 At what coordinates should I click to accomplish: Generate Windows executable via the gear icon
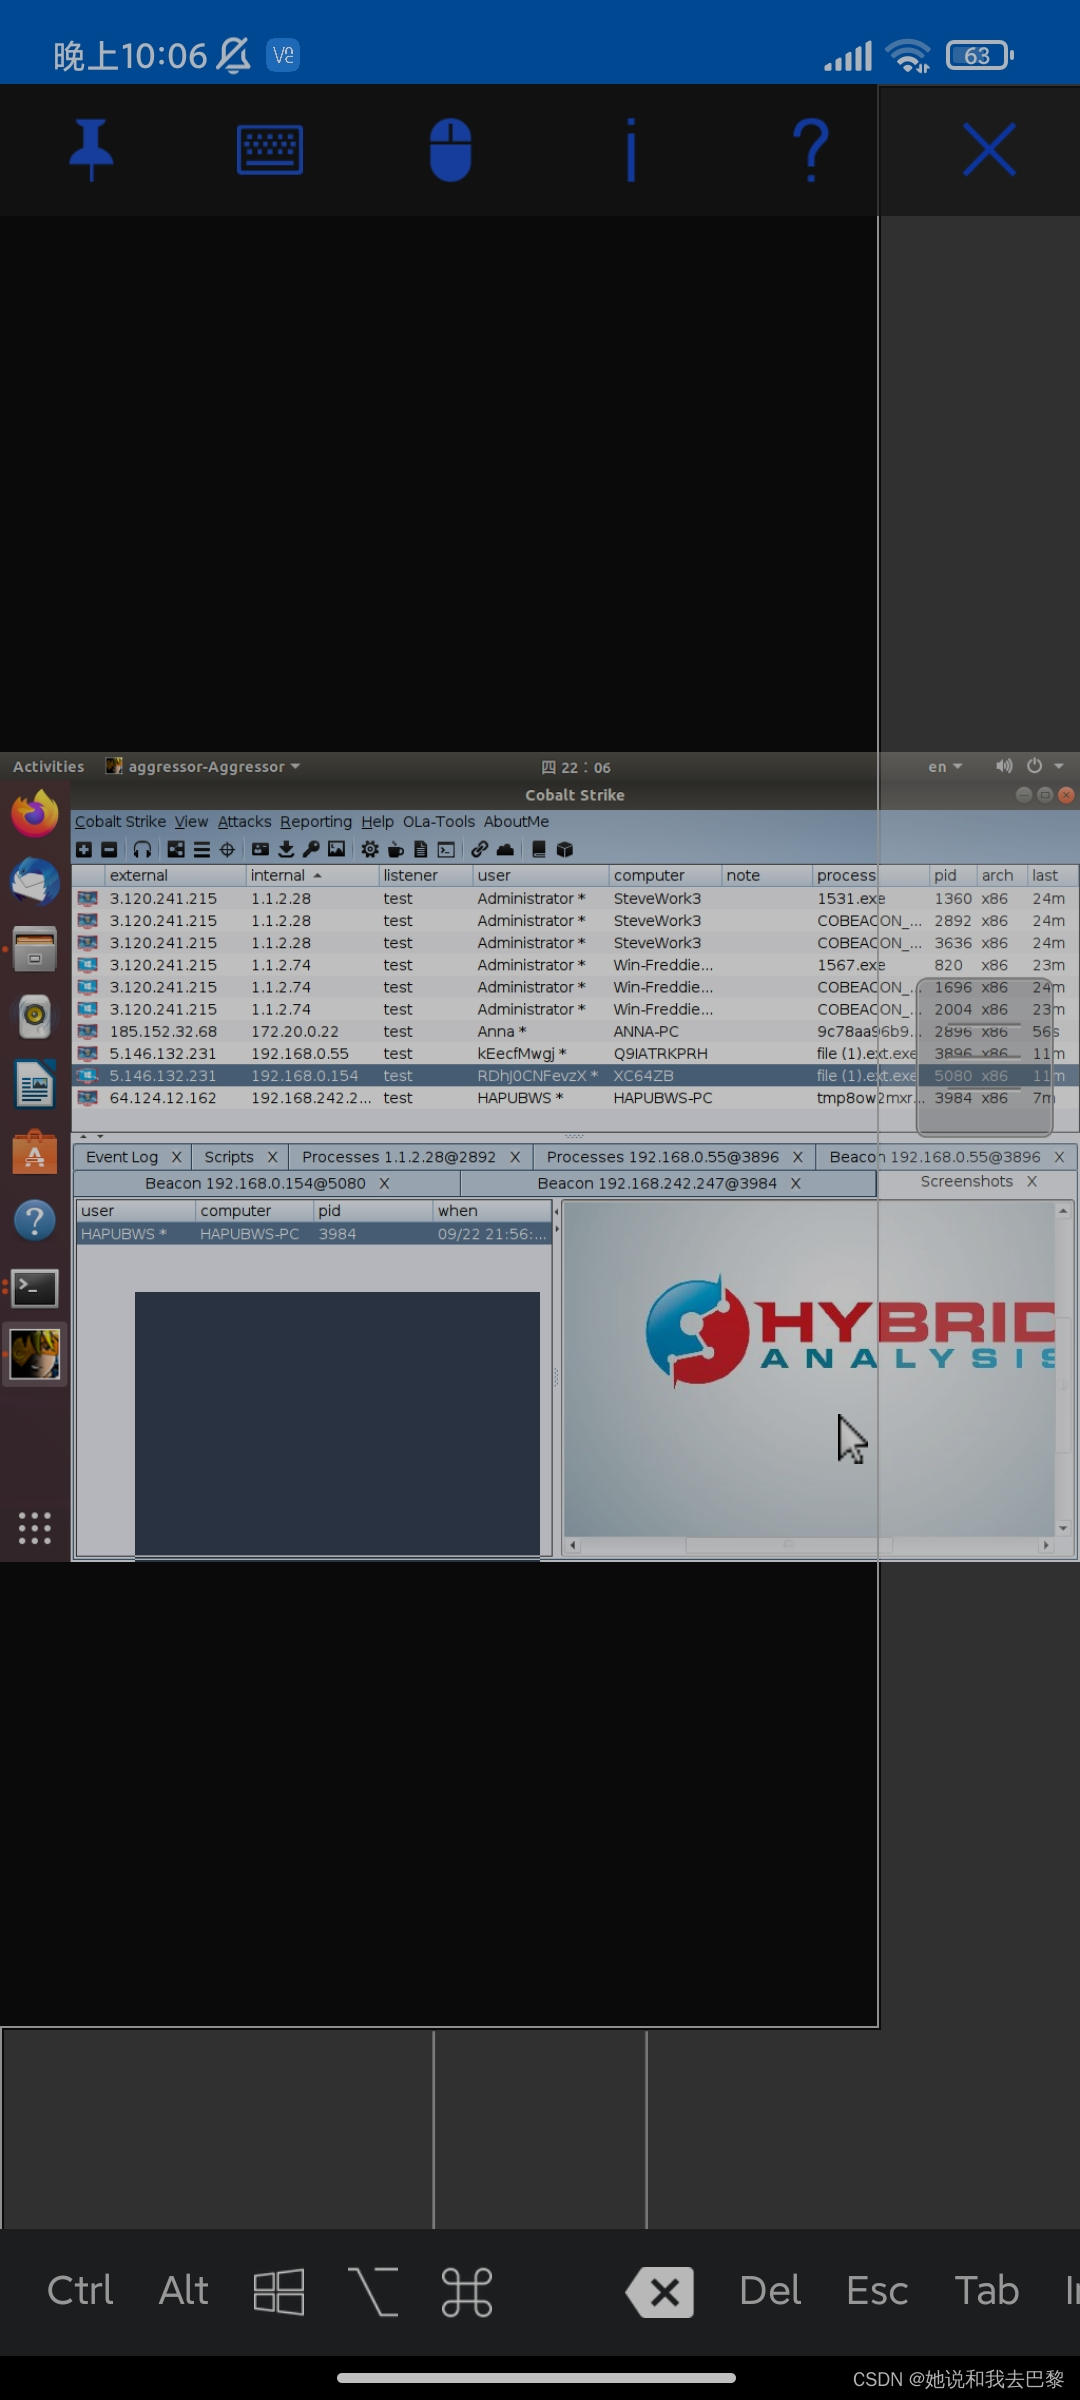point(370,849)
